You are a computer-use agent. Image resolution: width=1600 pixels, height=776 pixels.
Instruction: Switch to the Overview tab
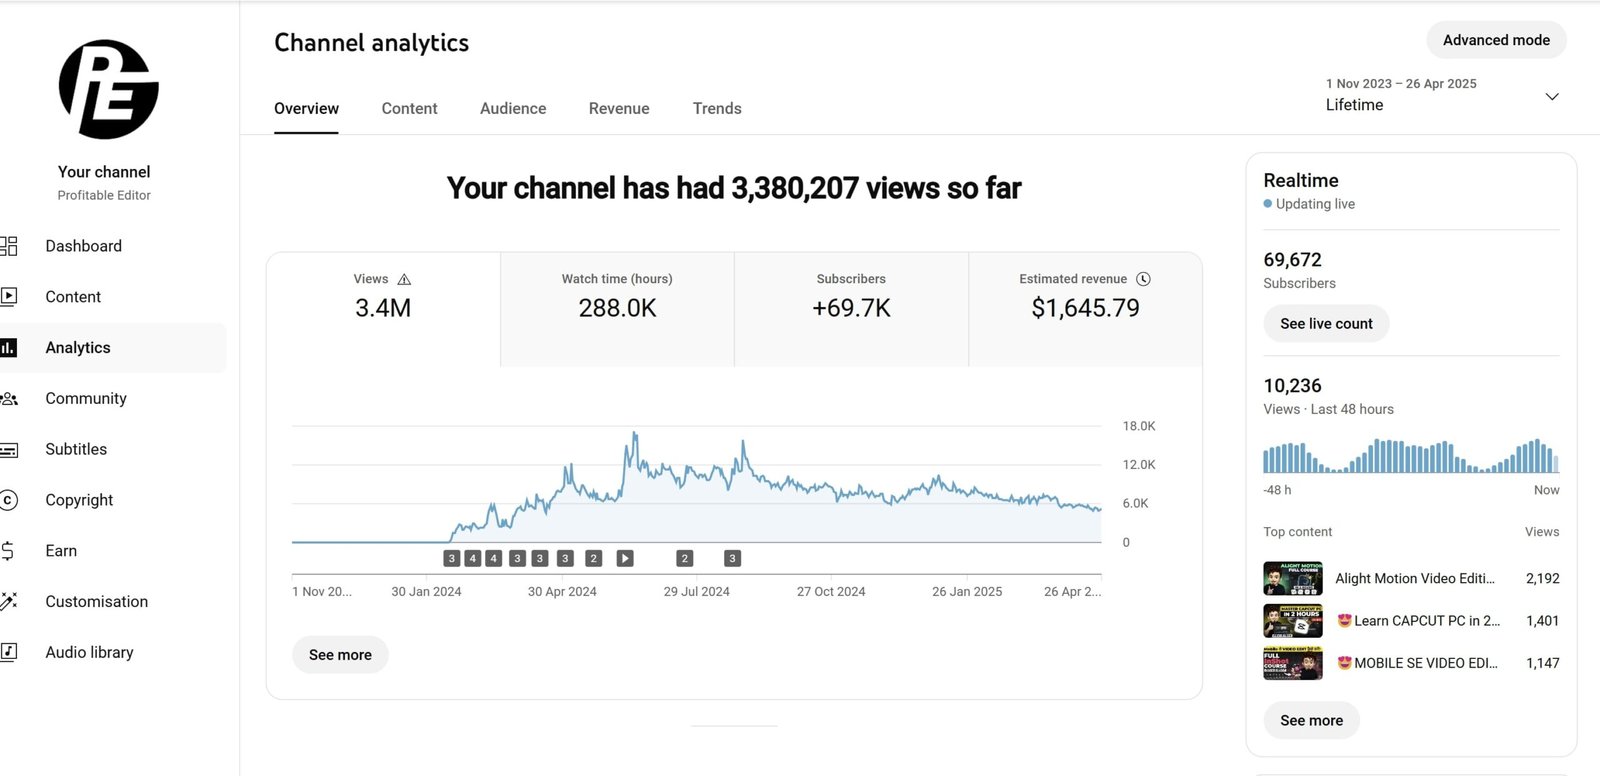pos(306,108)
